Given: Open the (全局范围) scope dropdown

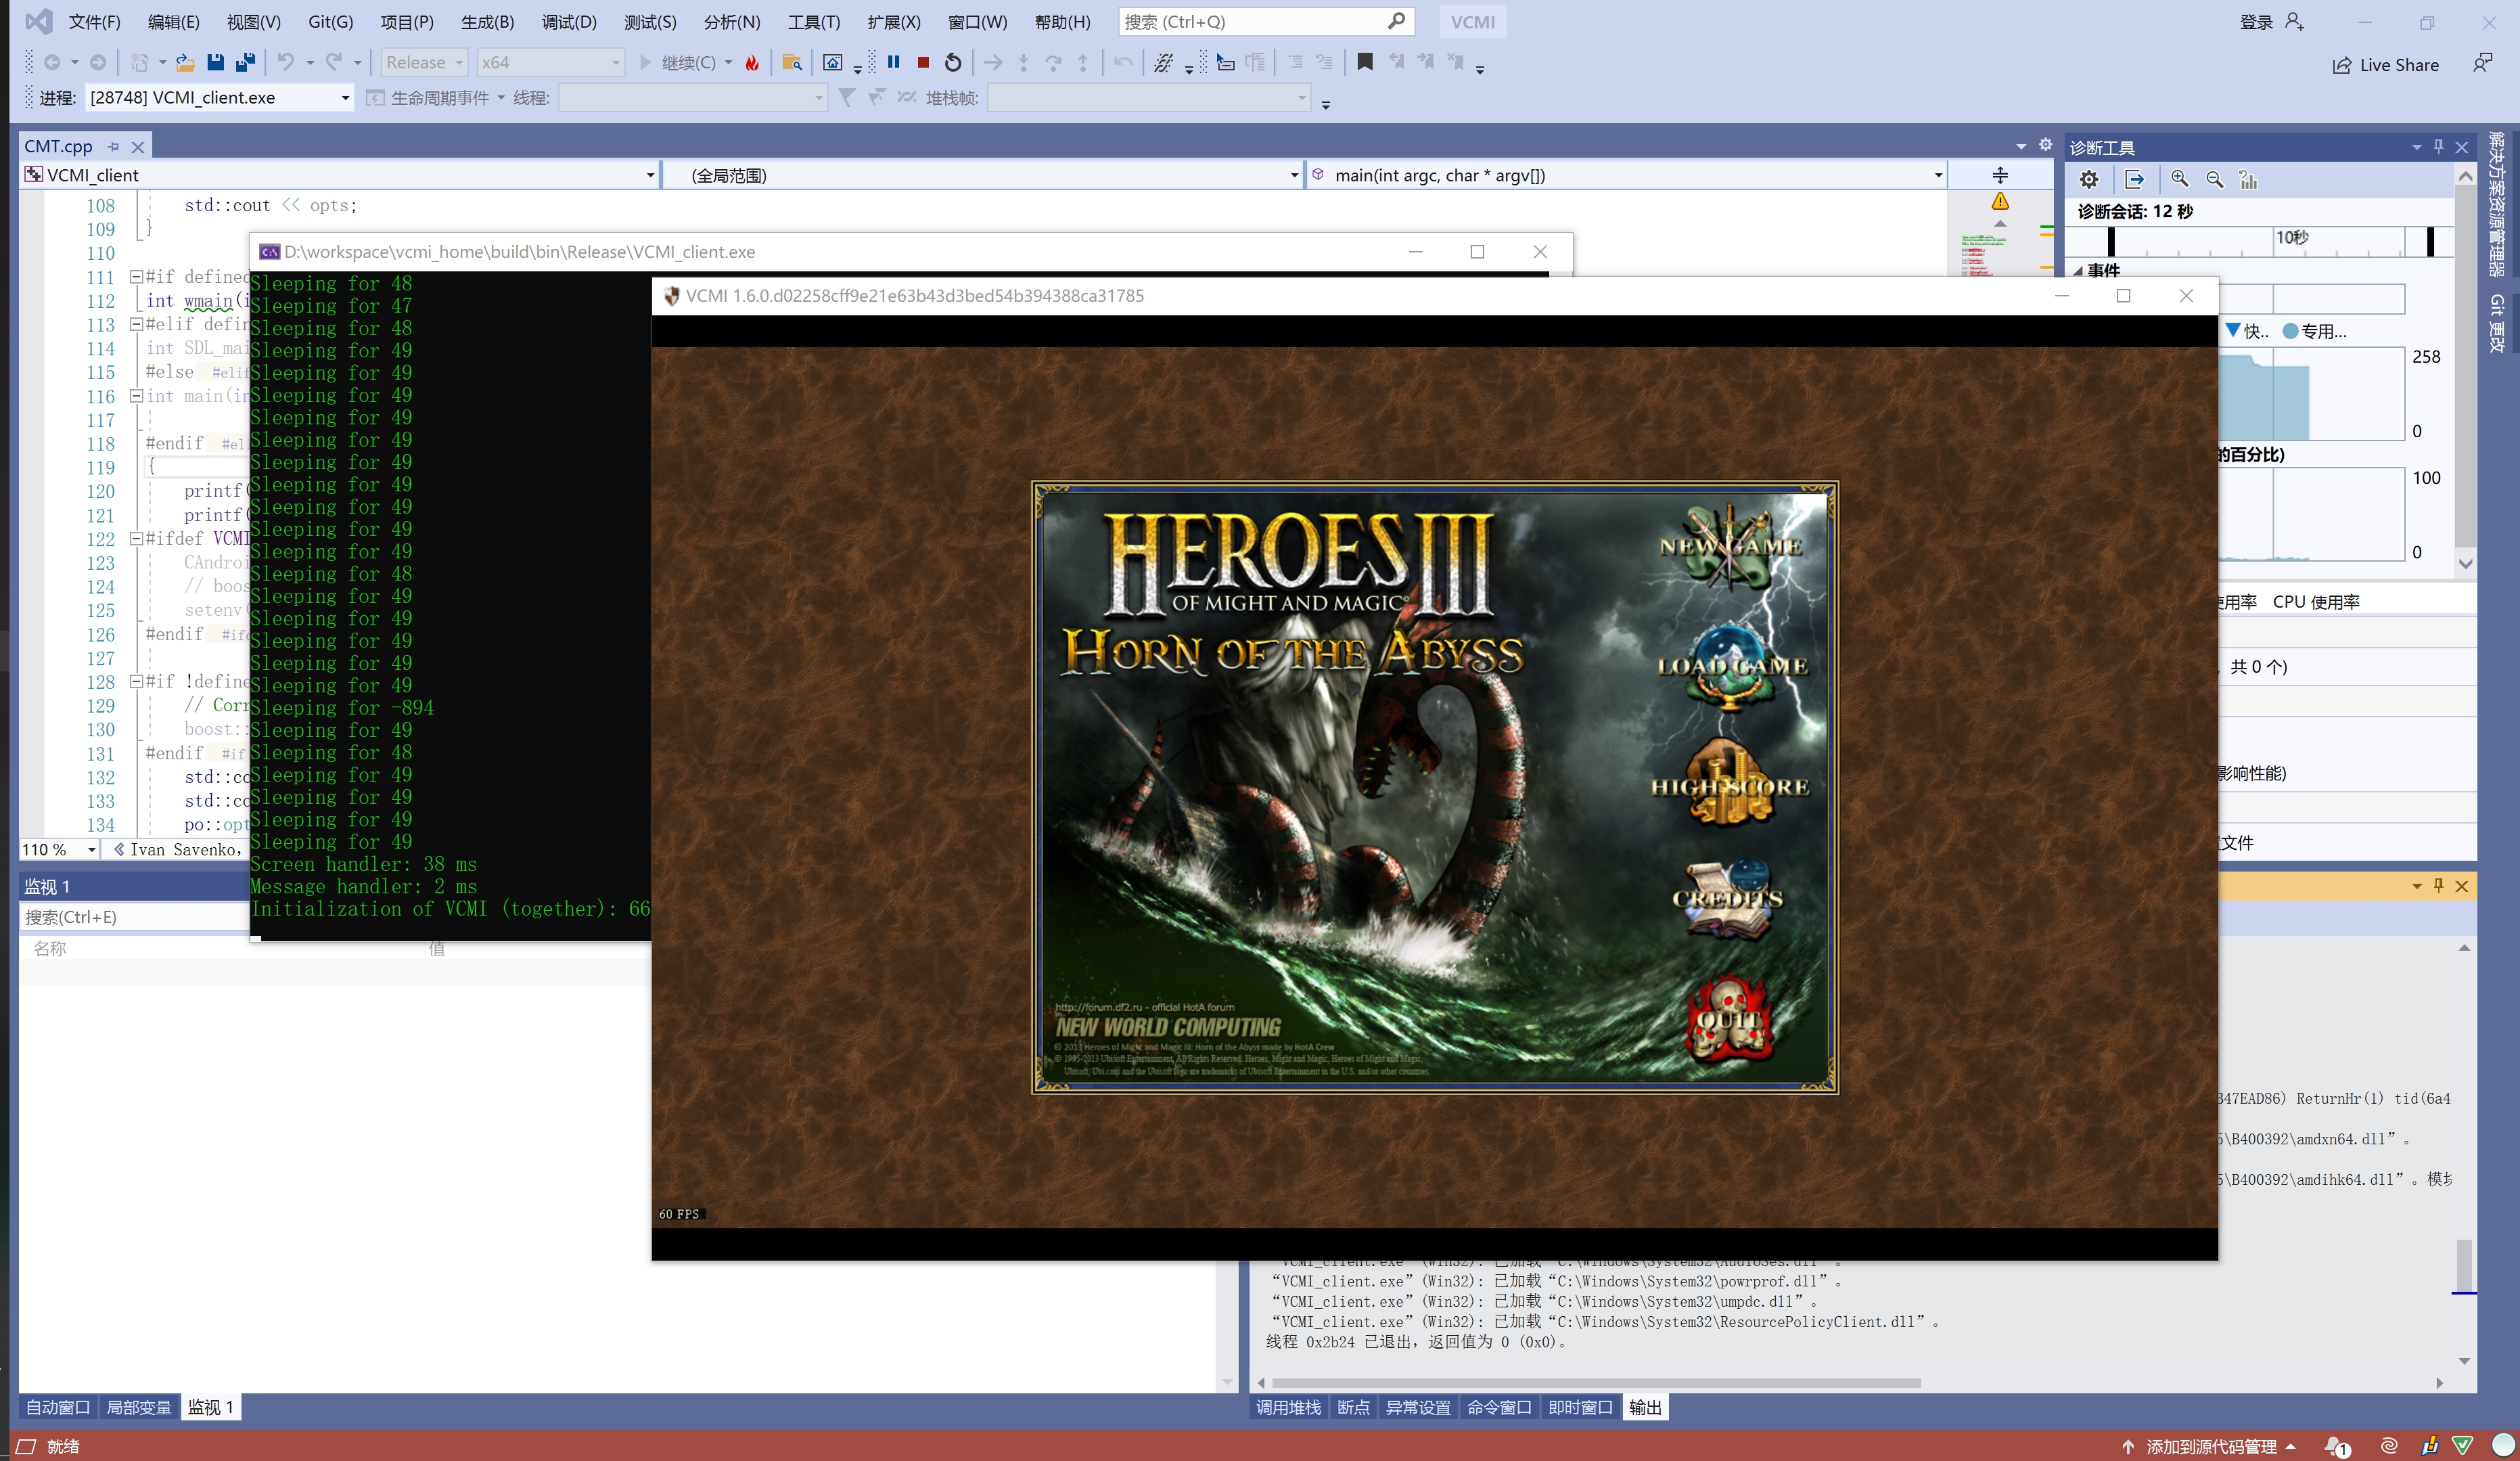Looking at the screenshot, I should [x=983, y=176].
